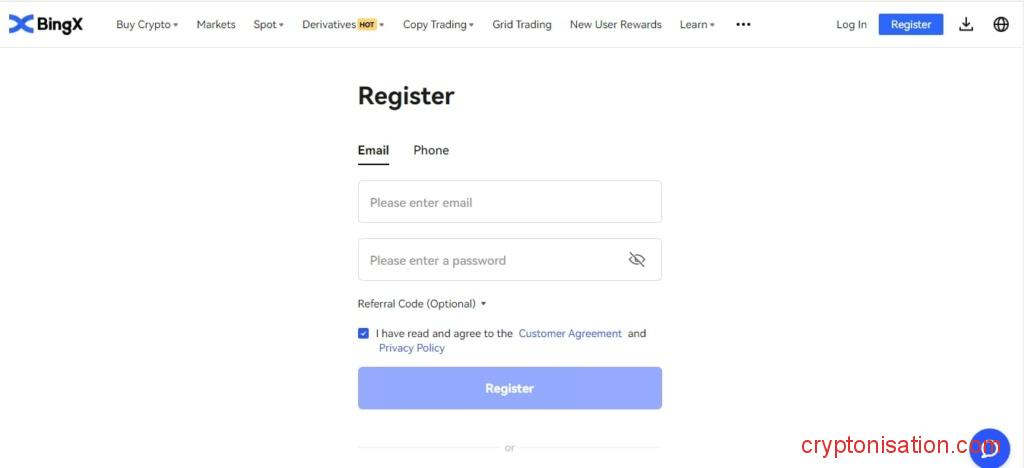1024x468 pixels.
Task: Open the Derivatives dropdown menu
Action: tap(342, 24)
